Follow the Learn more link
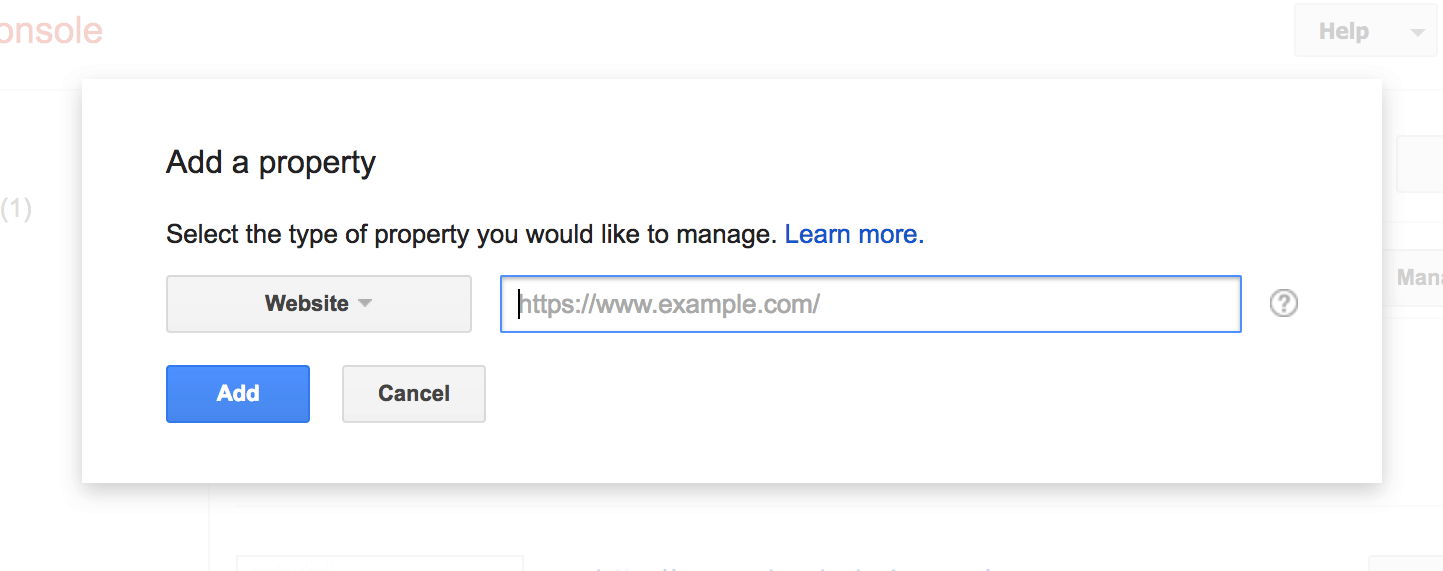 854,235
